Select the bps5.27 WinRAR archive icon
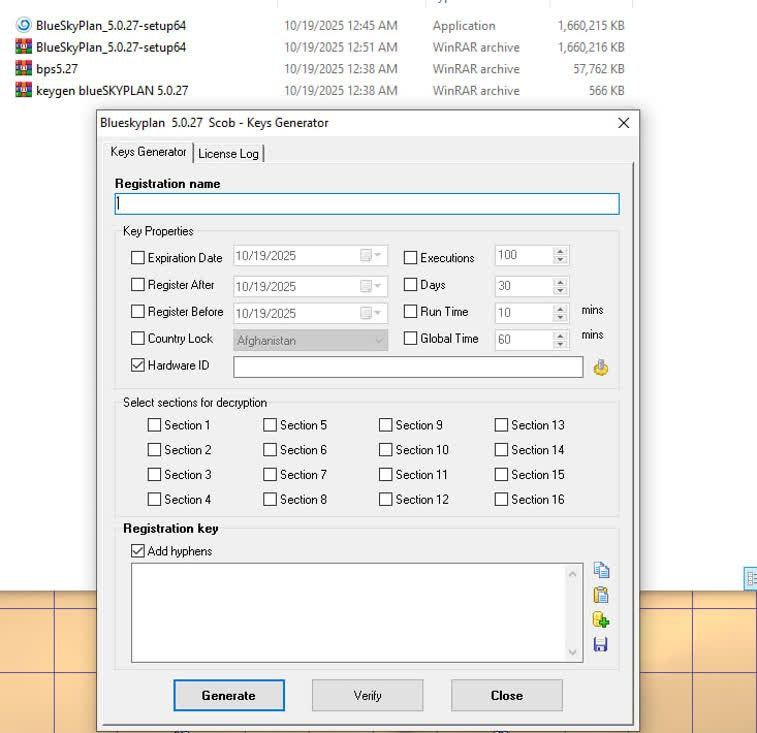The height and width of the screenshot is (733, 757). point(24,69)
